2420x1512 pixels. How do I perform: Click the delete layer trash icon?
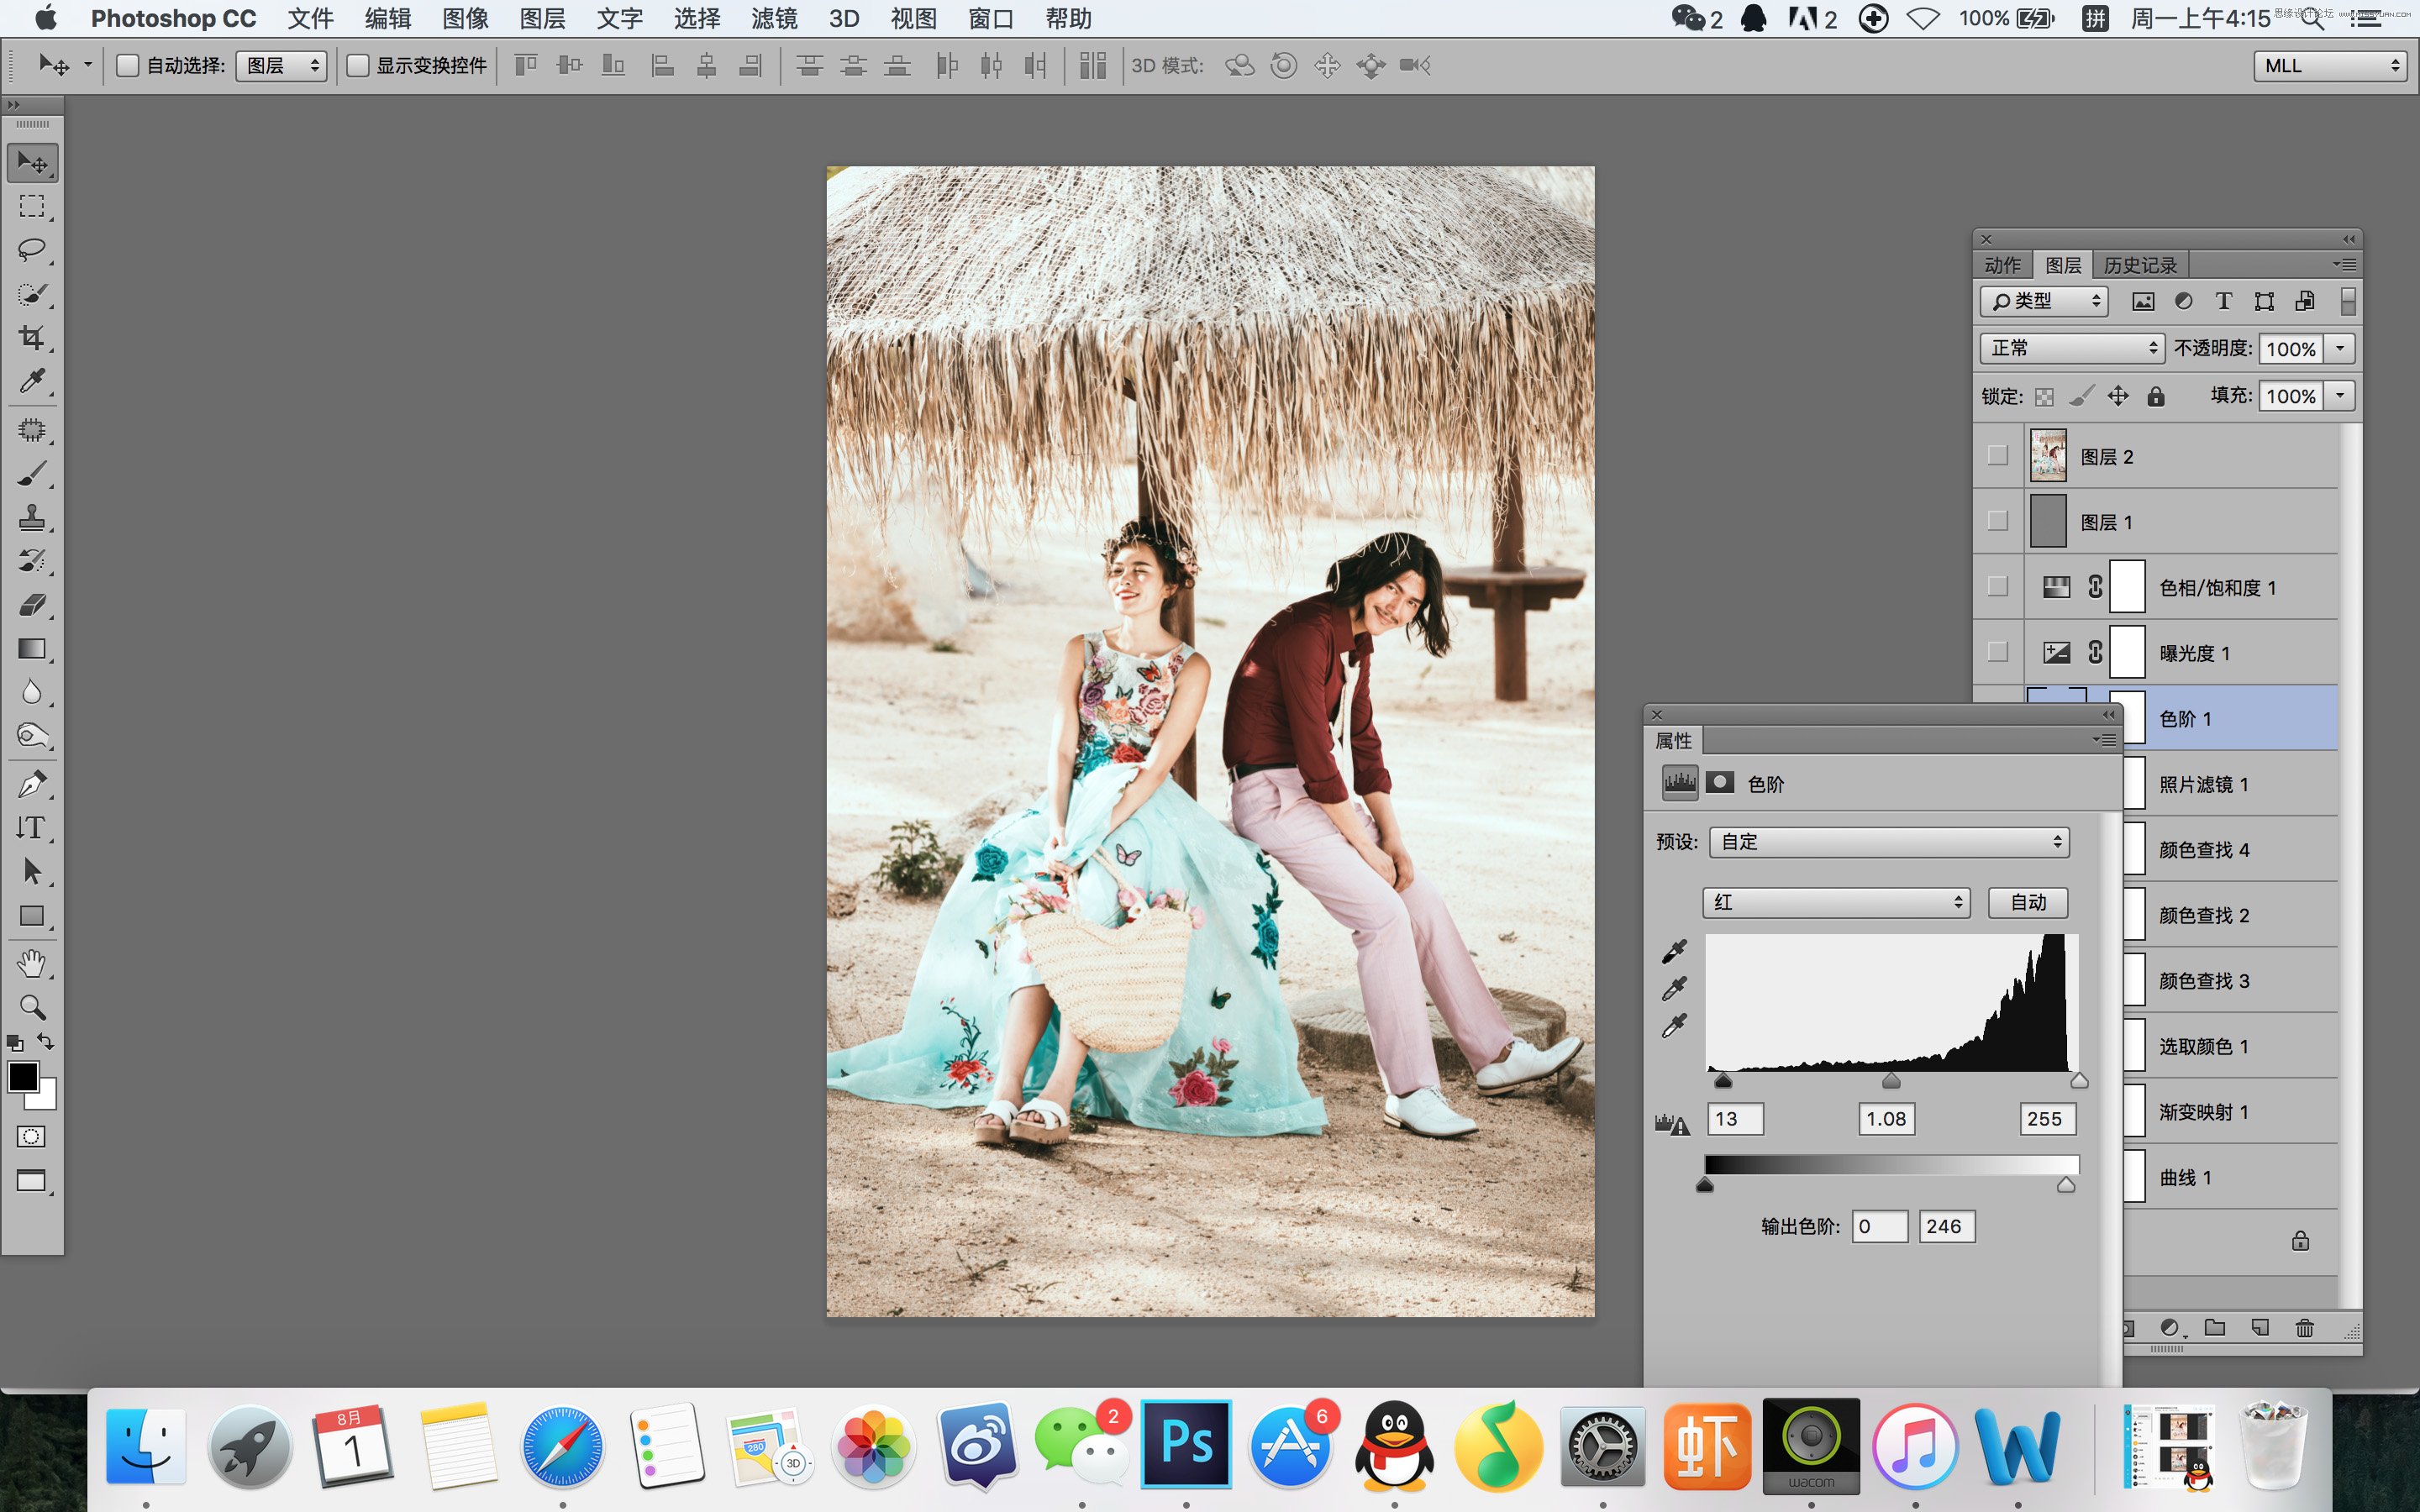click(x=2304, y=1328)
